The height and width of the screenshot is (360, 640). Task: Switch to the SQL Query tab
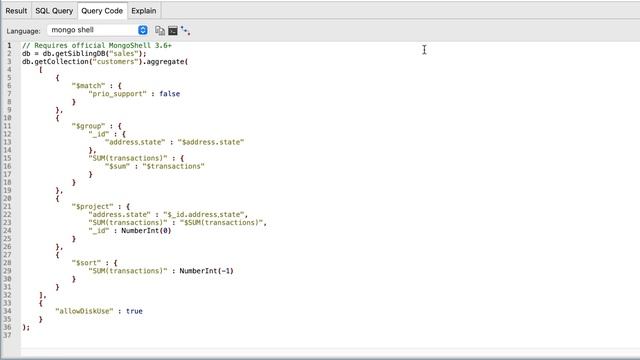(x=54, y=11)
